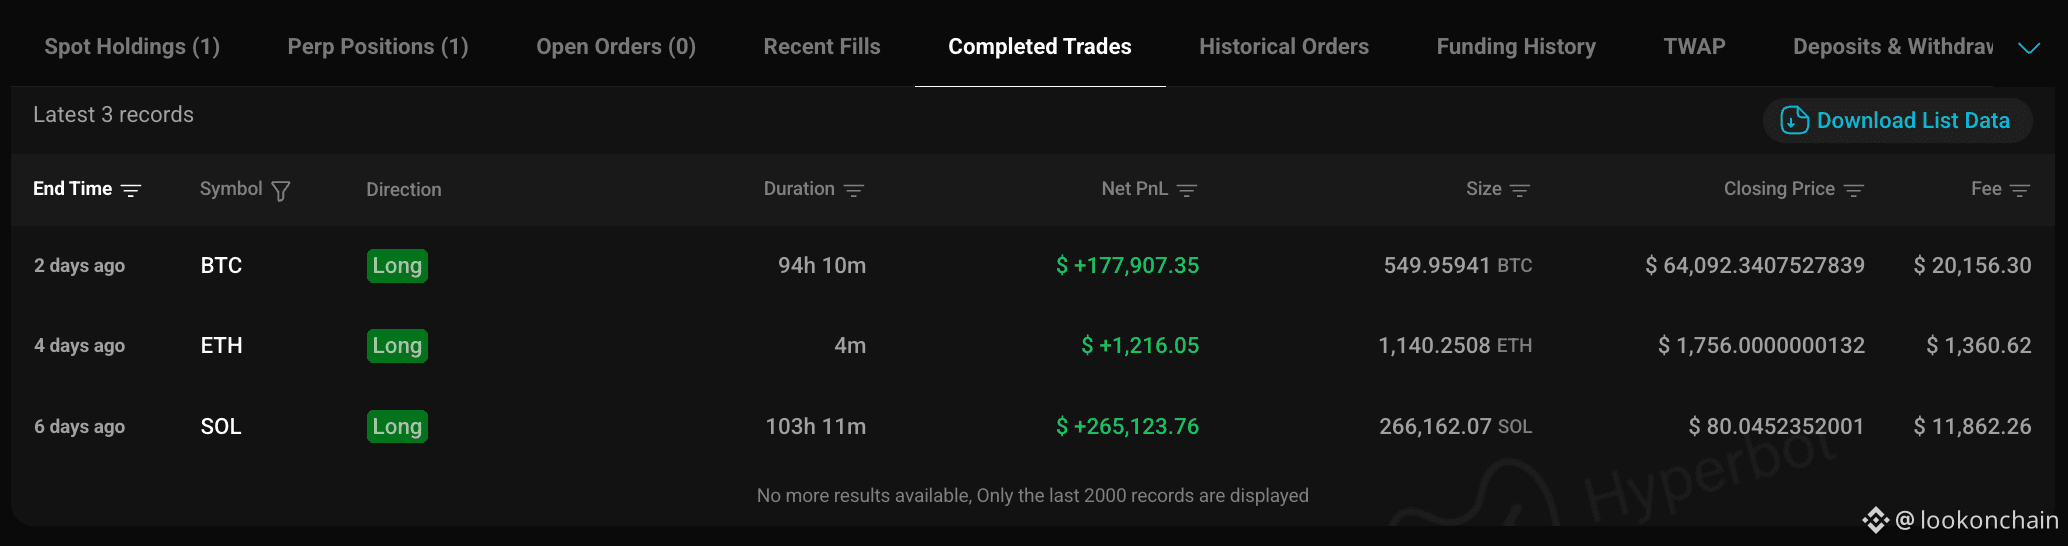Go to Open Orders tab

click(x=616, y=47)
